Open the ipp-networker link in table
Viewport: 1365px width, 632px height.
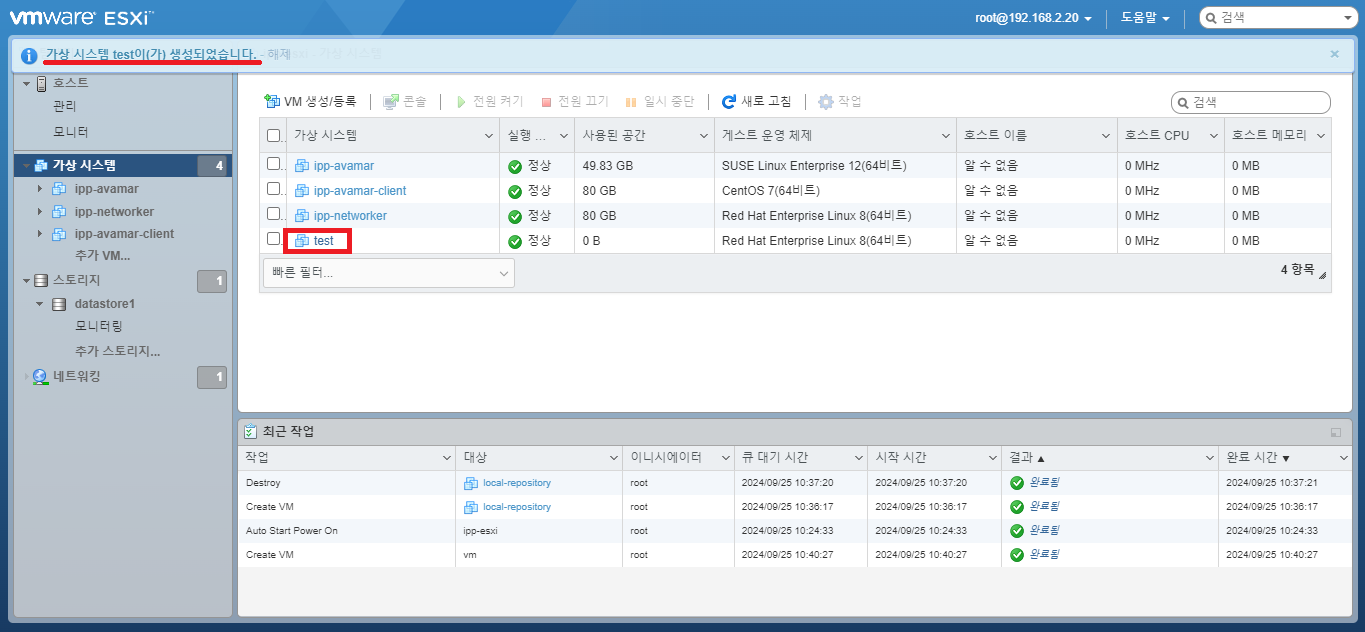click(x=350, y=216)
